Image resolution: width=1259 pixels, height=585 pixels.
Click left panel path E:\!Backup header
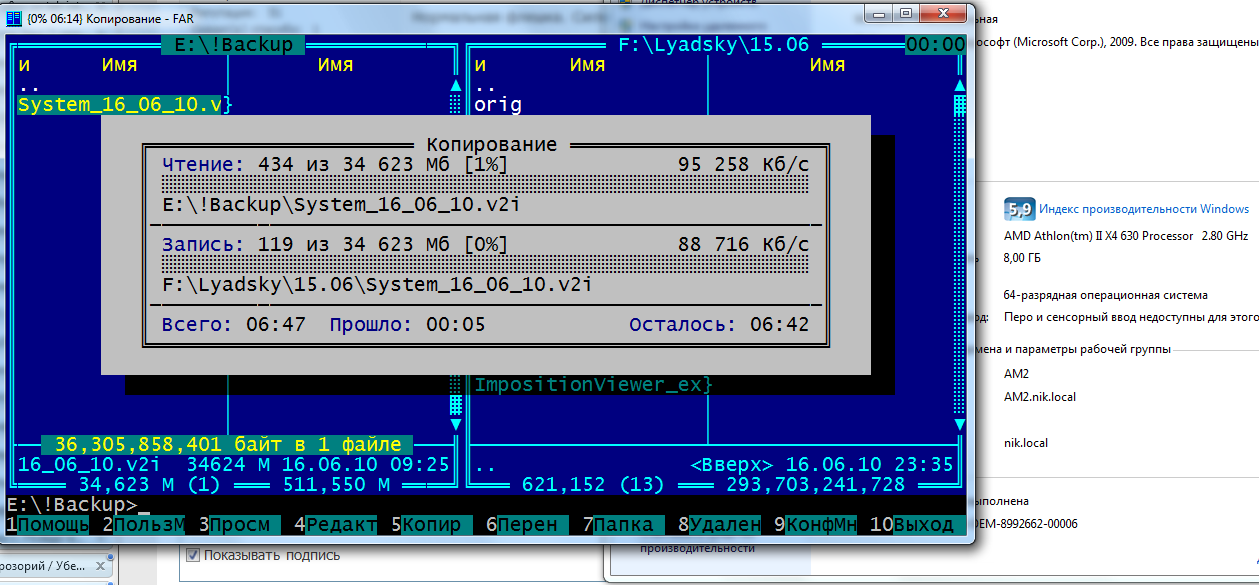[x=234, y=44]
